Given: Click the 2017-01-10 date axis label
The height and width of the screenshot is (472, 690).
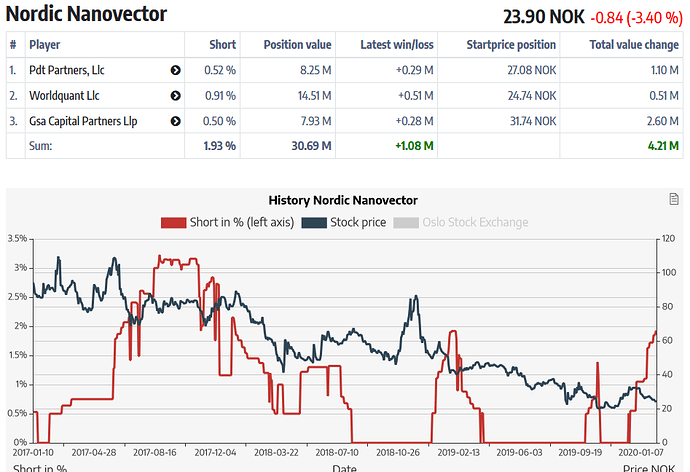Looking at the screenshot, I should point(33,453).
